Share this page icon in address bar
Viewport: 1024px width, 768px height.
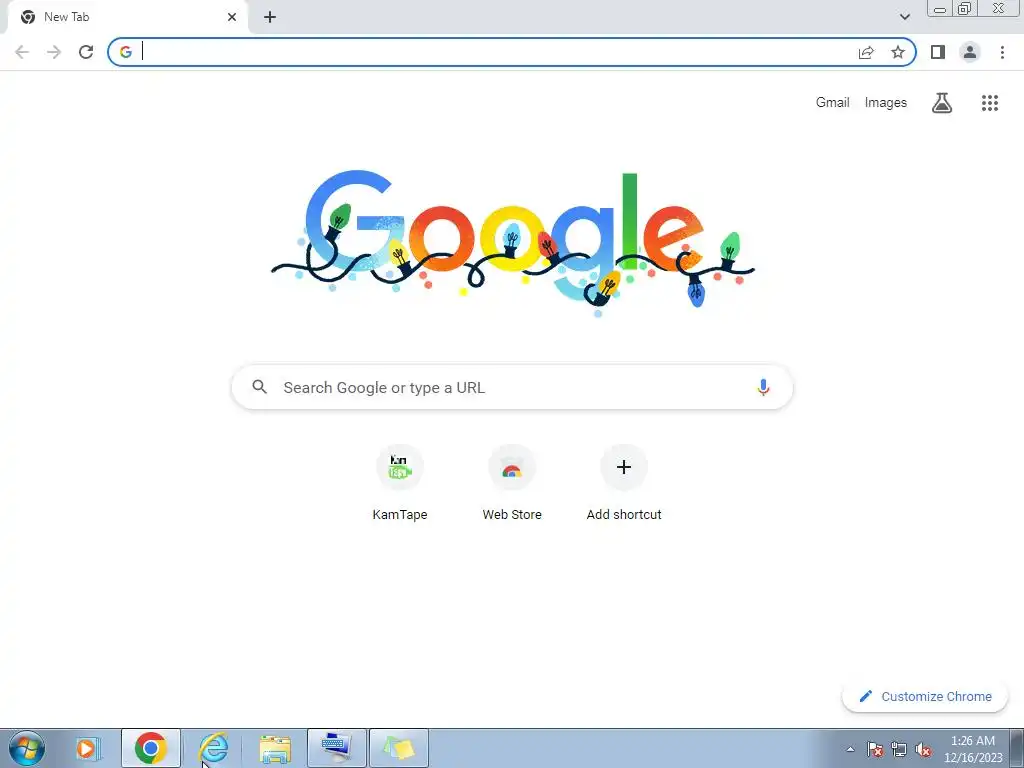point(866,52)
